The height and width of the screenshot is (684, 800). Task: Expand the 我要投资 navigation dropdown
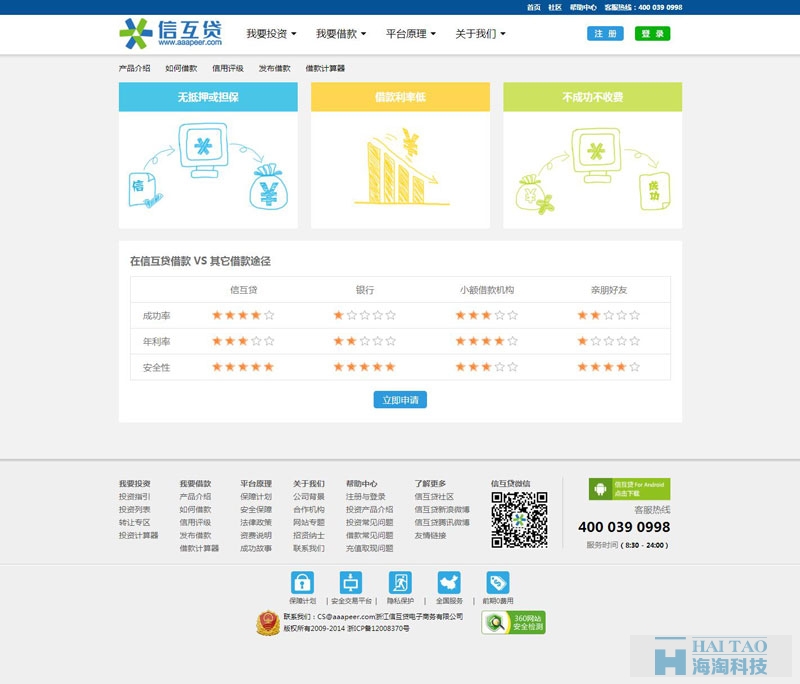[271, 34]
